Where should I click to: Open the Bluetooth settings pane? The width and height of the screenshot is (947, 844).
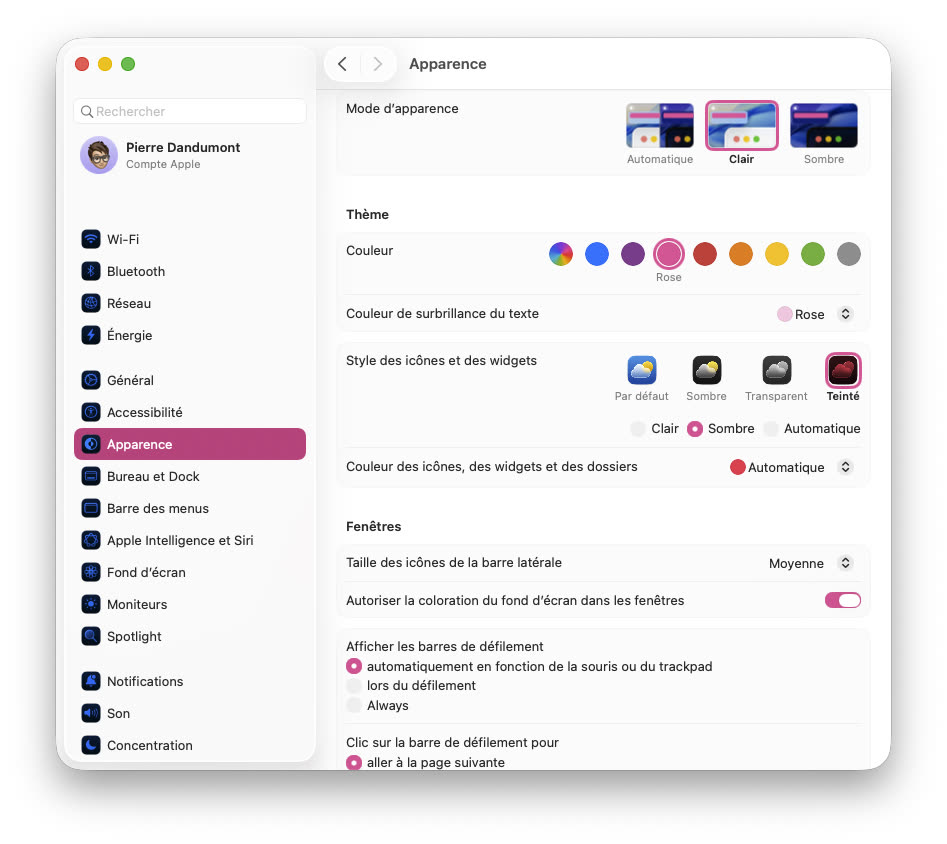point(190,271)
